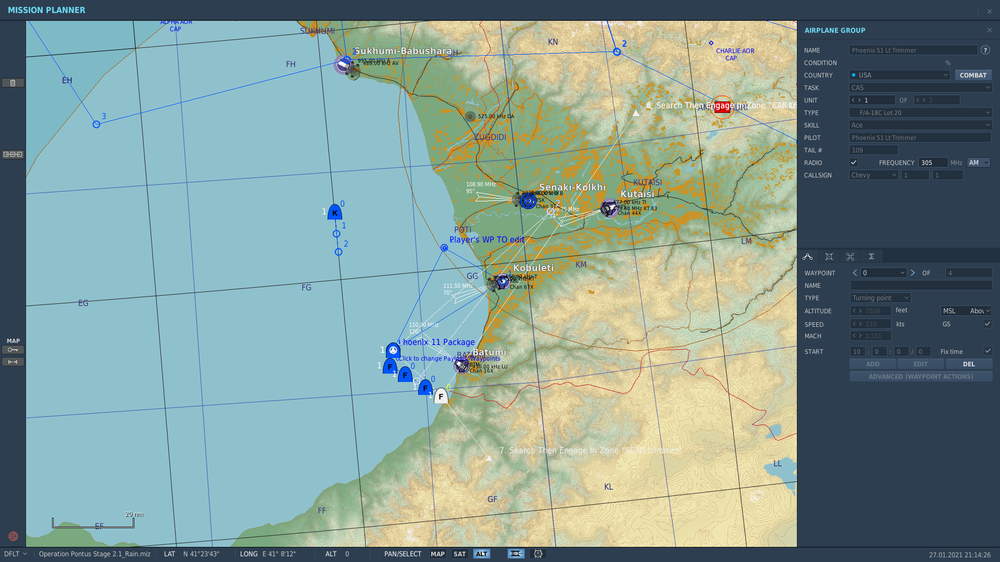Click the SPEED stepper showing 210
Viewport: 1000px width, 562px height.
870,324
